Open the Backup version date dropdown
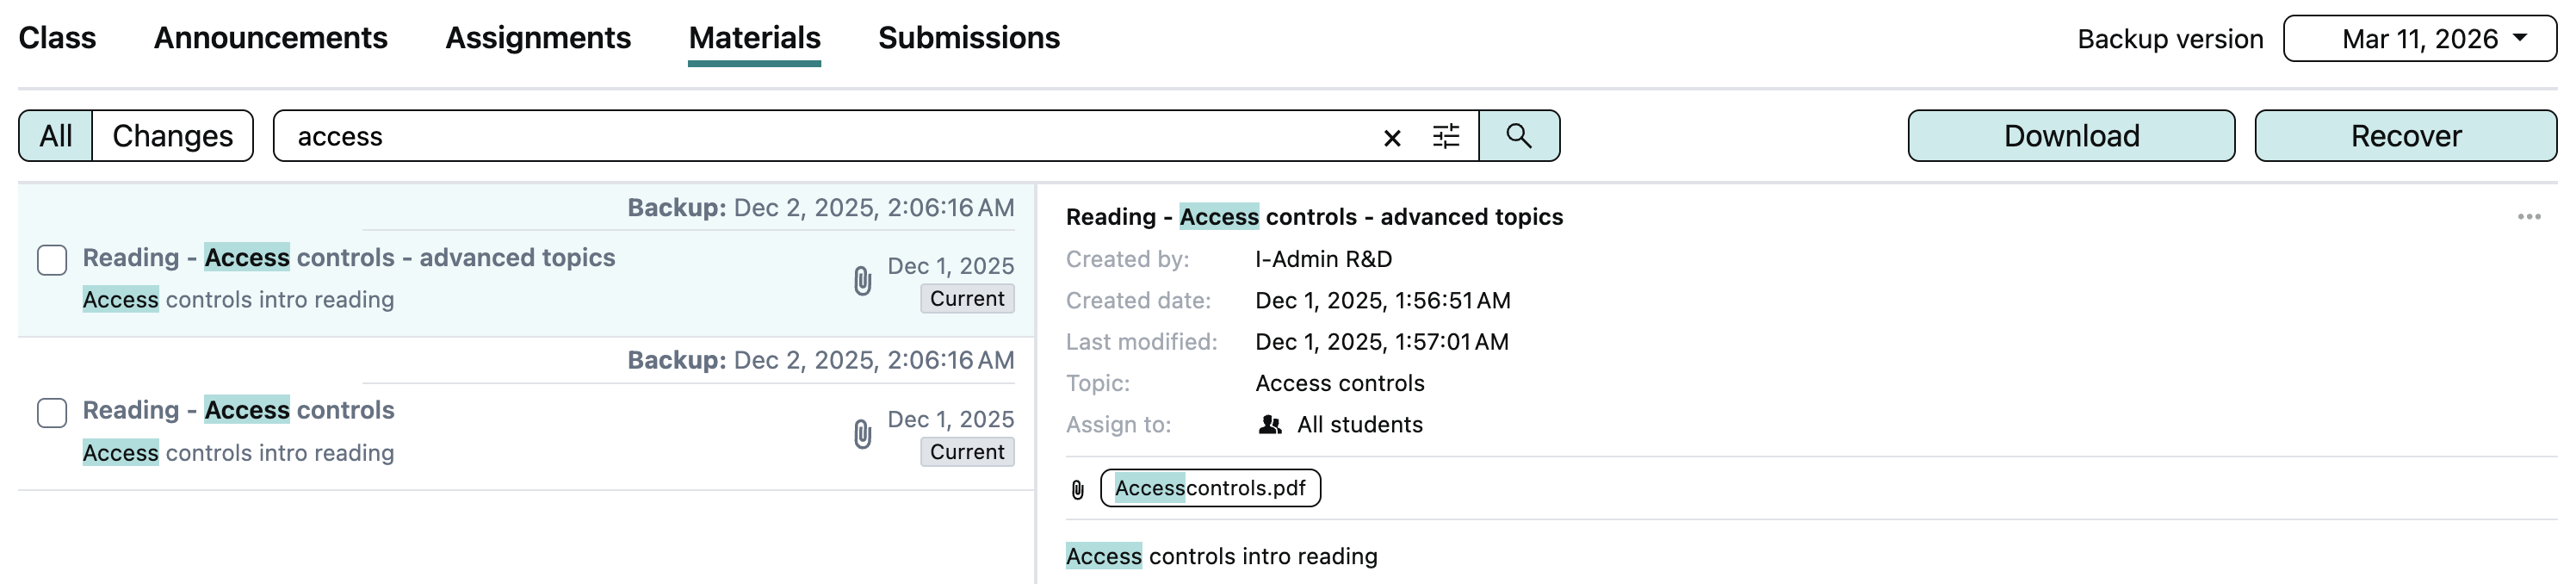 2419,39
